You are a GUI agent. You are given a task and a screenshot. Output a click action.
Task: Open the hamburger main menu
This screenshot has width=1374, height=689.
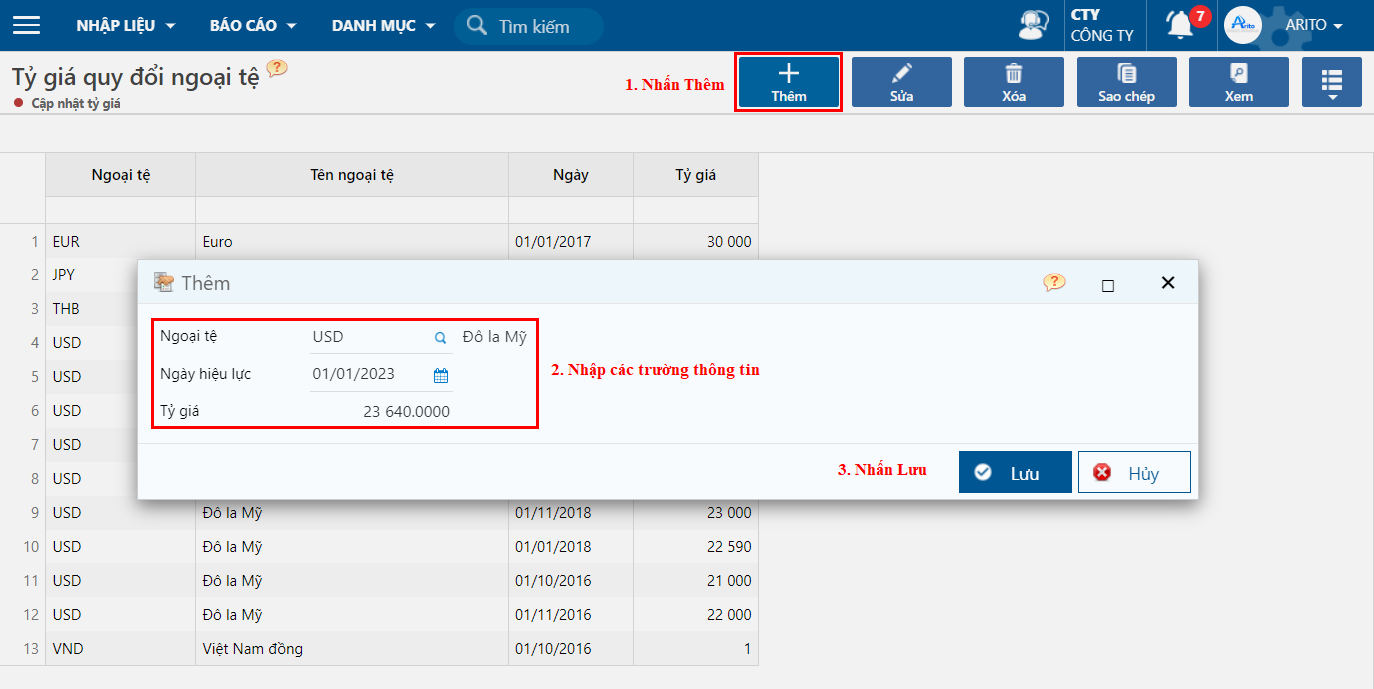26,25
